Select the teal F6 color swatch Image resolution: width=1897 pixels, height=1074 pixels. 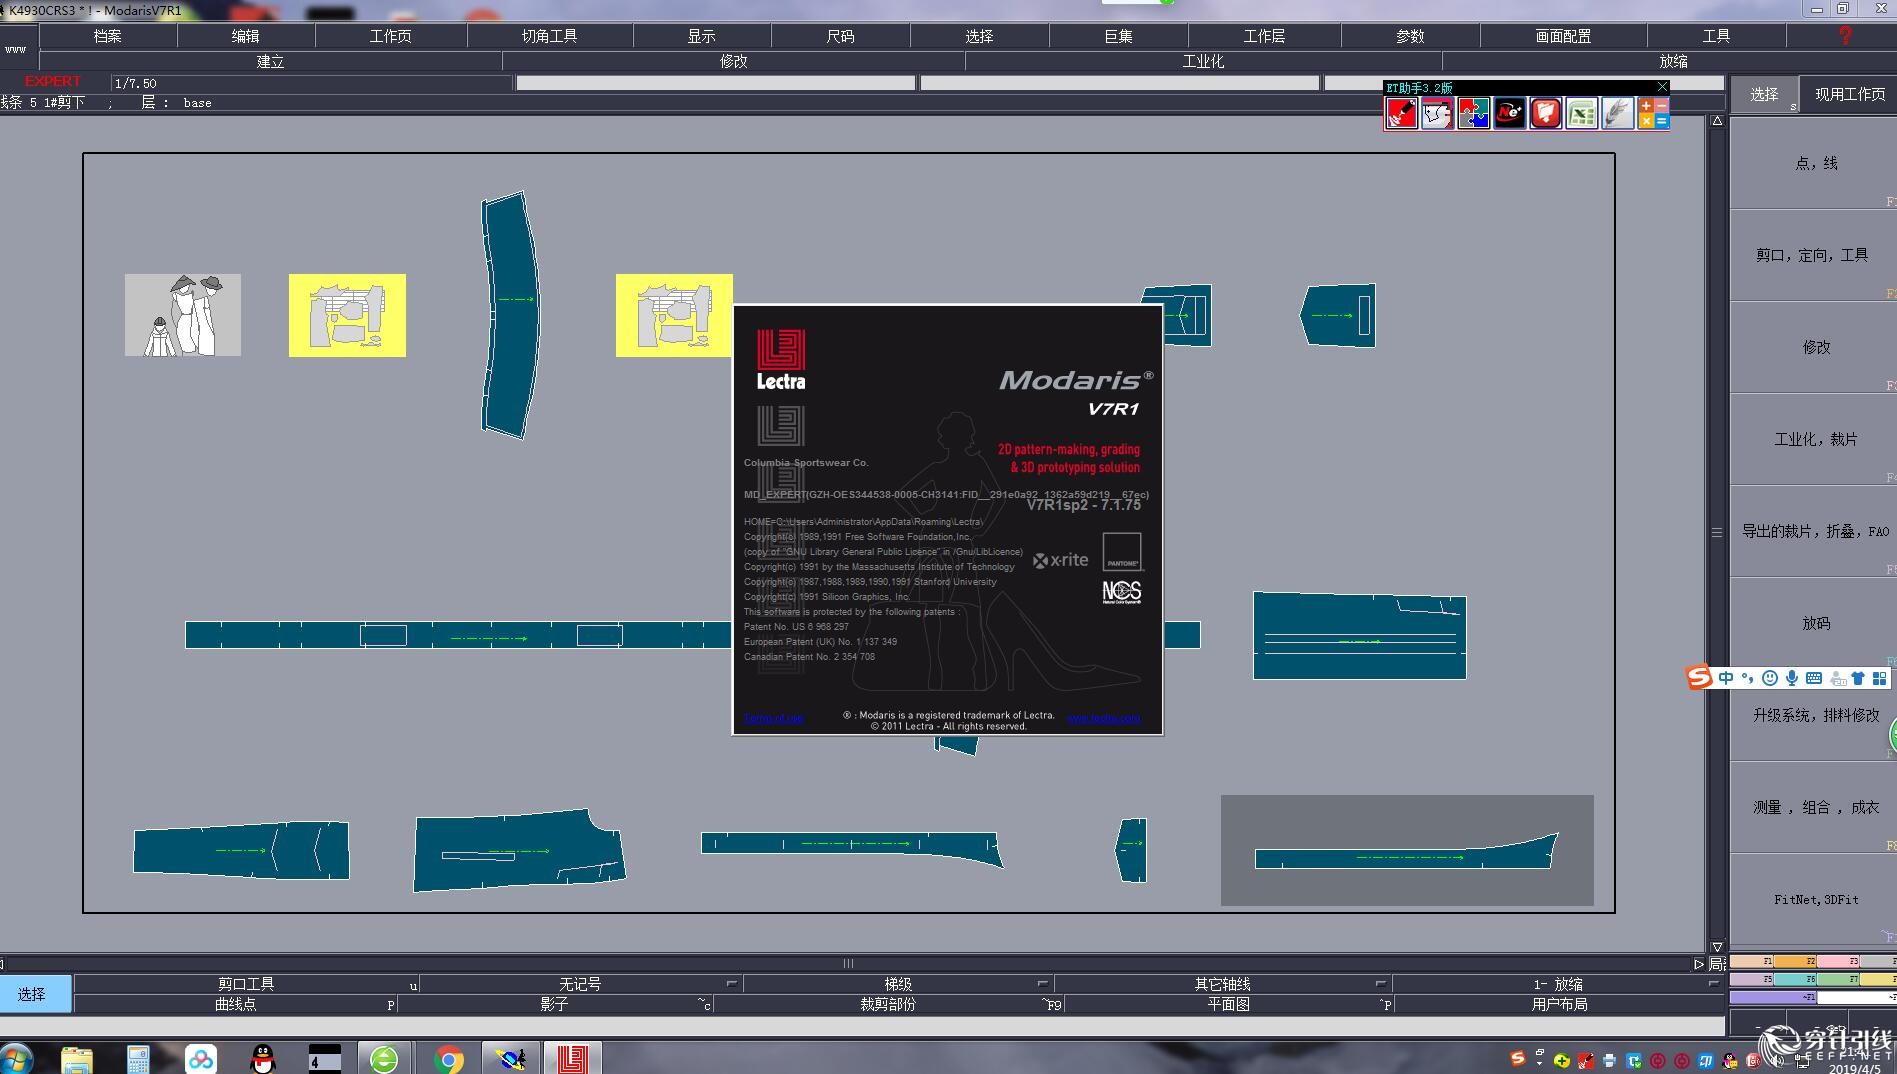coord(1795,979)
